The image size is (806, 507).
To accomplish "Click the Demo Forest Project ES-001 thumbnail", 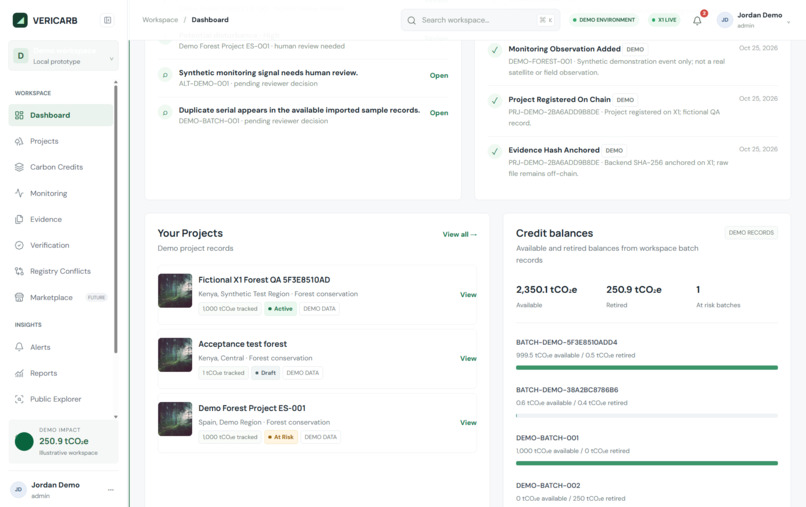I will click(175, 419).
